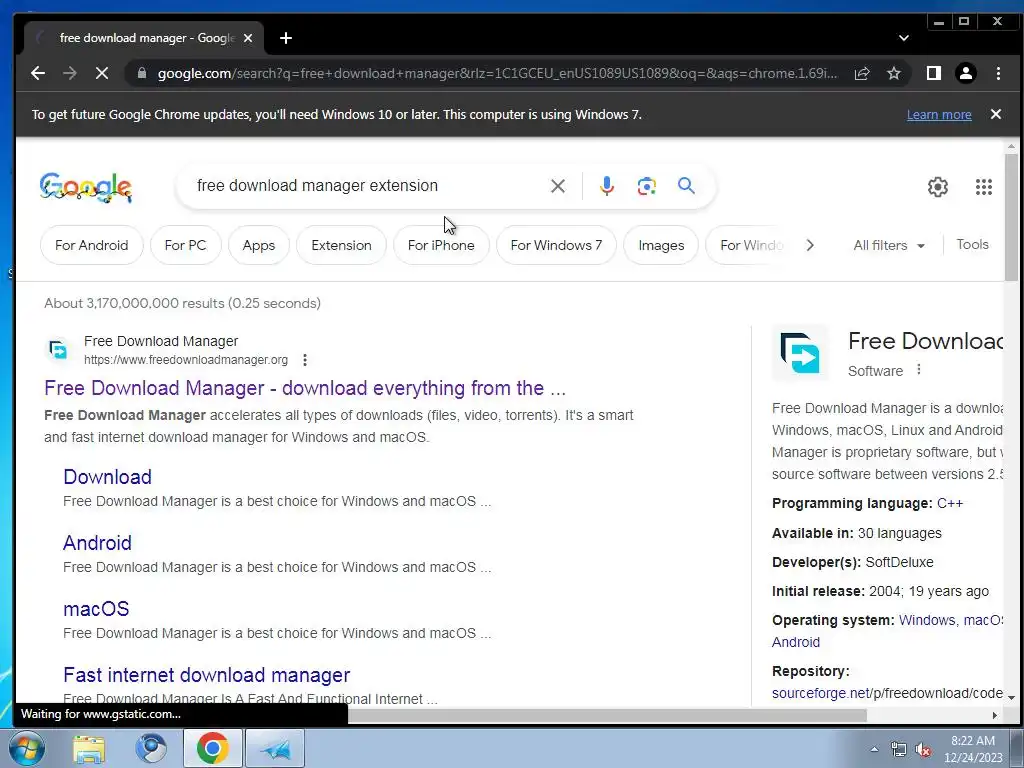Click the Free Download Manager panel logo
Screen dimensions: 1024x768
click(800, 353)
